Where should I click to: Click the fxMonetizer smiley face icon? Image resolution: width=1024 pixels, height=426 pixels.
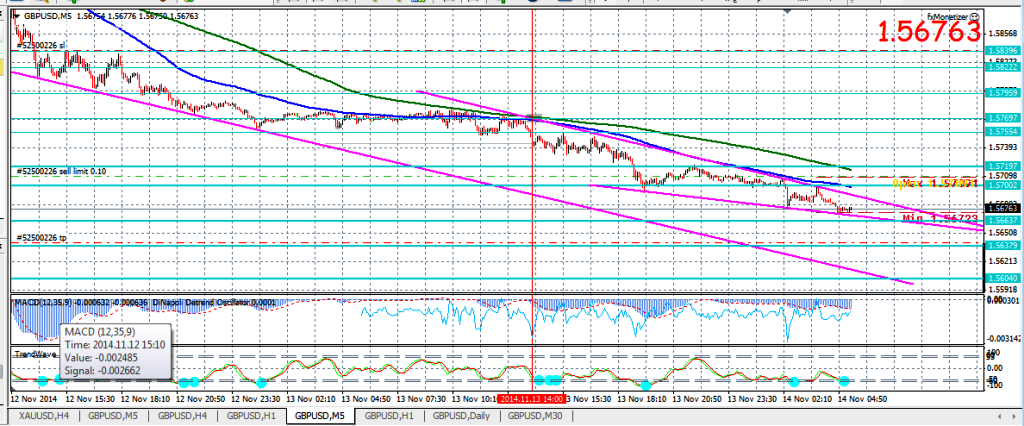click(x=975, y=16)
